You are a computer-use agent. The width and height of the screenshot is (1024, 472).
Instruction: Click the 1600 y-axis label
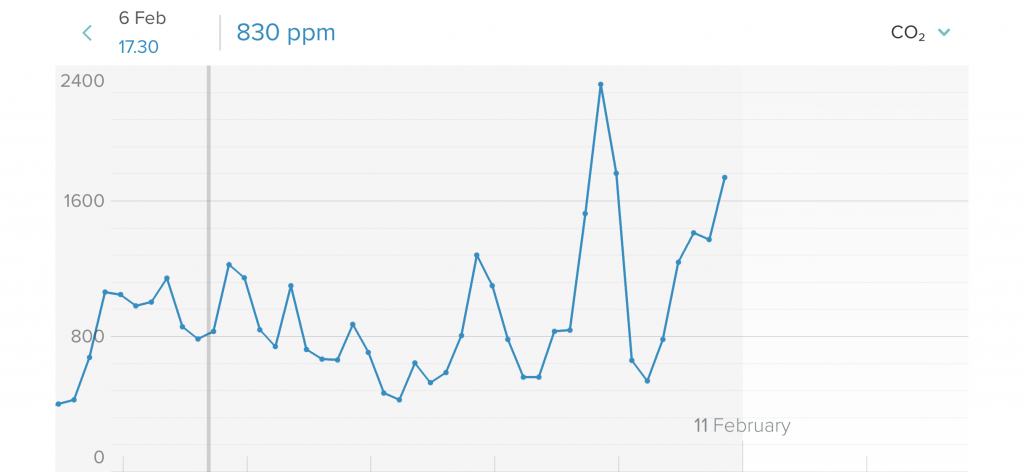84,200
